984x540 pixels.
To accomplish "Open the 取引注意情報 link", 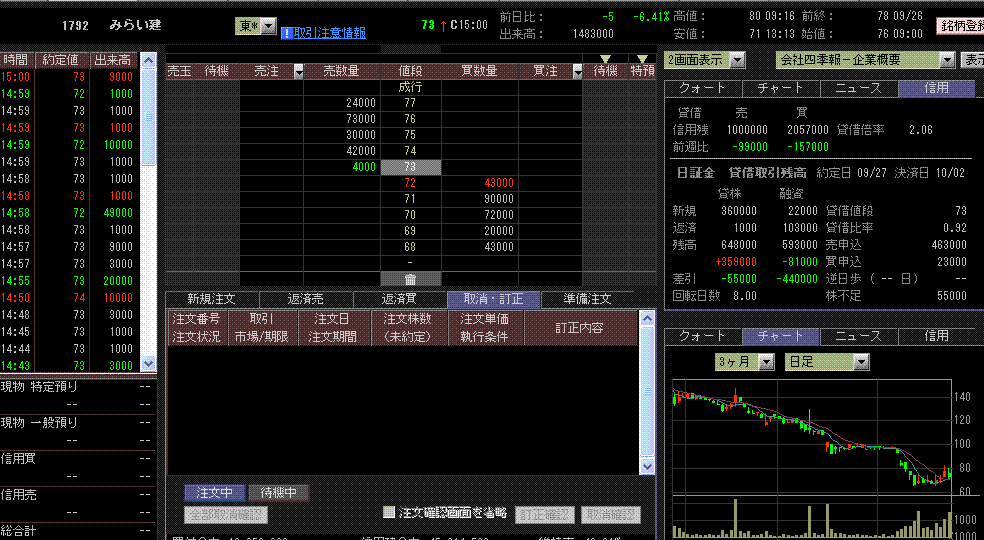I will tap(330, 33).
